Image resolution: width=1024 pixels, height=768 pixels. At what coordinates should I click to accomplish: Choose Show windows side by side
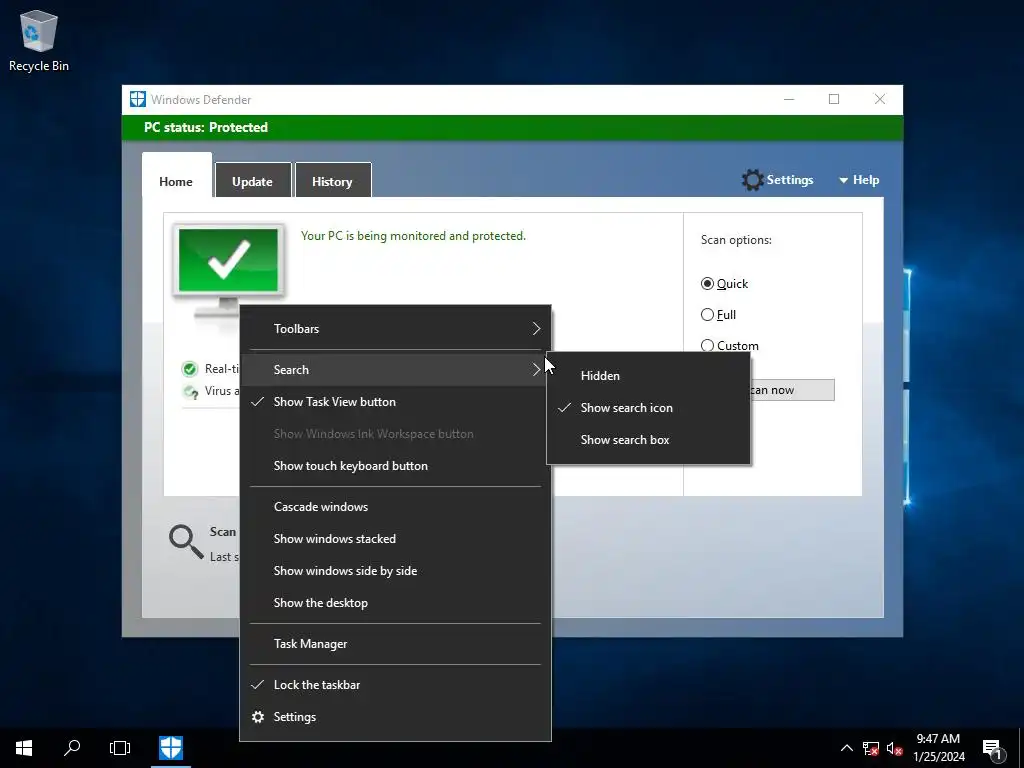pyautogui.click(x=395, y=571)
